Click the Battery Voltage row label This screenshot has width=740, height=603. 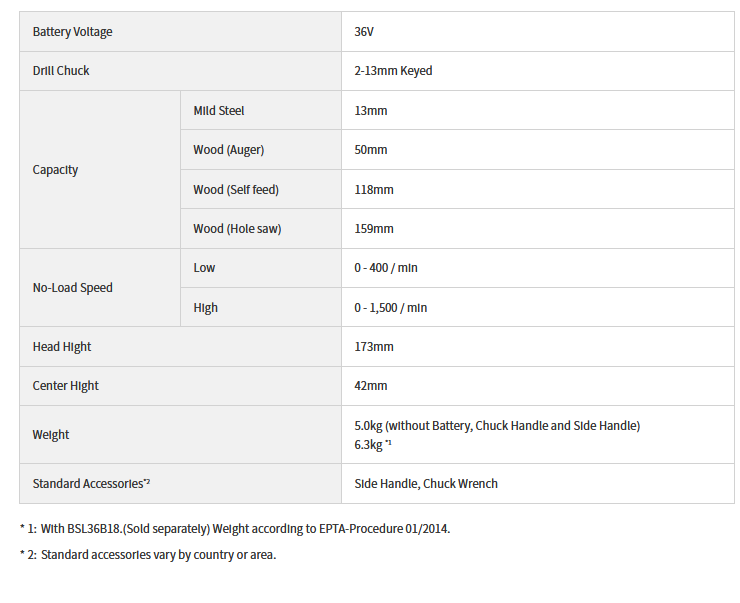tap(72, 32)
